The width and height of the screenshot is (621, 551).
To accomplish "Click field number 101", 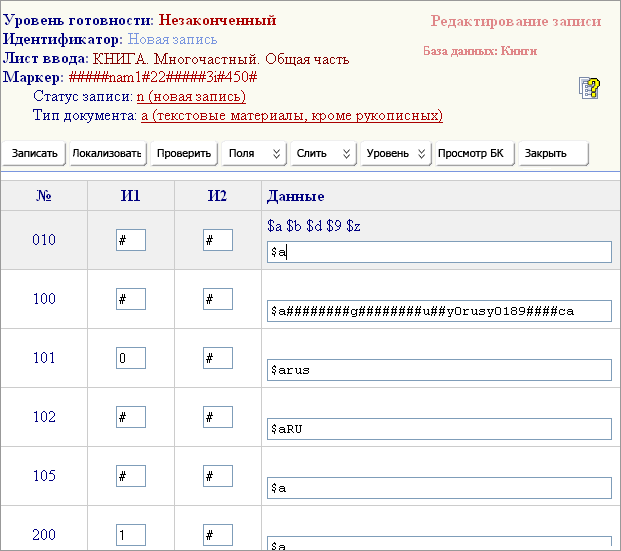I will pyautogui.click(x=44, y=358).
